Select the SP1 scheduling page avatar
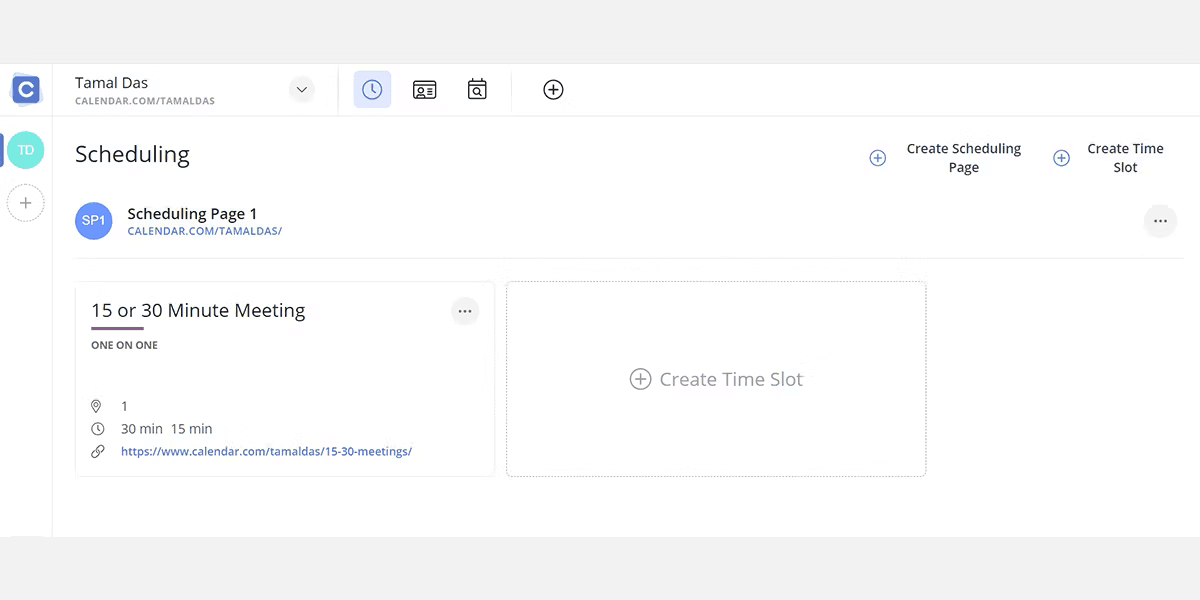This screenshot has height=600, width=1200. (94, 221)
